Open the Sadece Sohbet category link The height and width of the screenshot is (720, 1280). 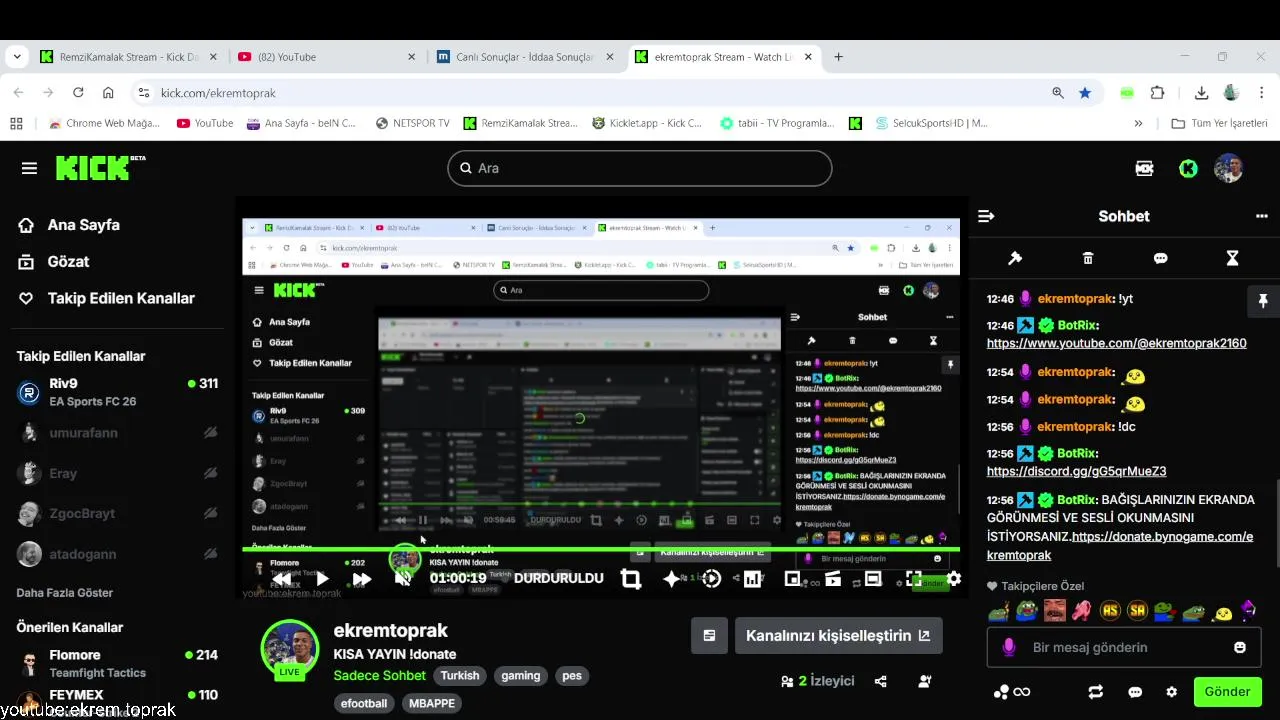(379, 676)
